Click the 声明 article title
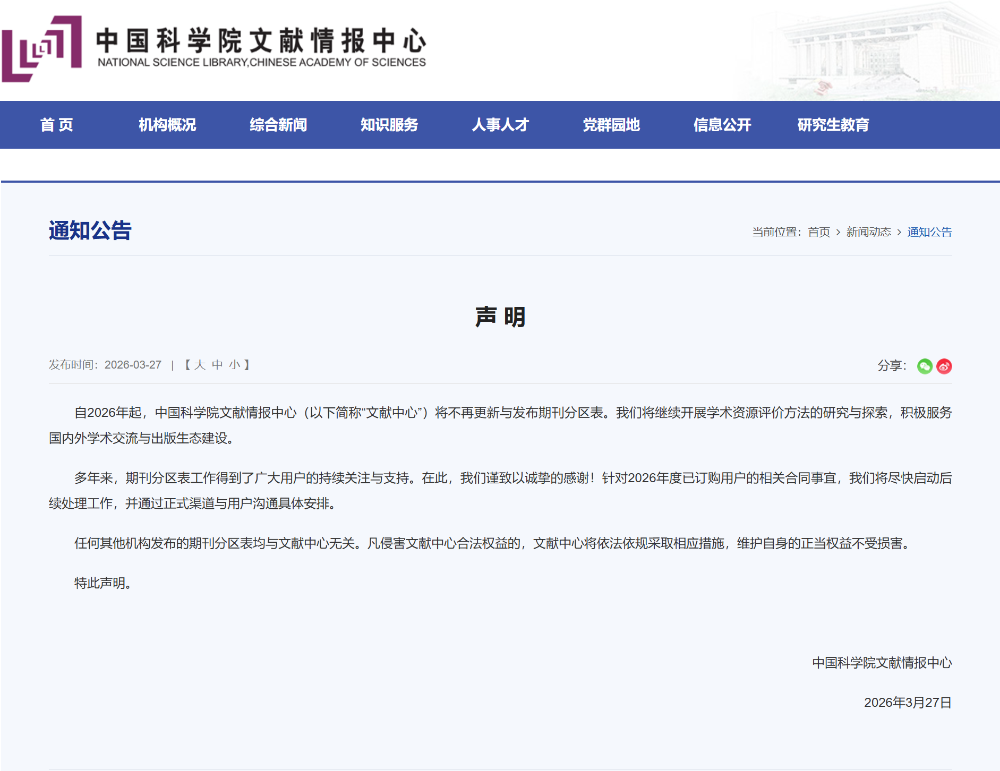 500,317
